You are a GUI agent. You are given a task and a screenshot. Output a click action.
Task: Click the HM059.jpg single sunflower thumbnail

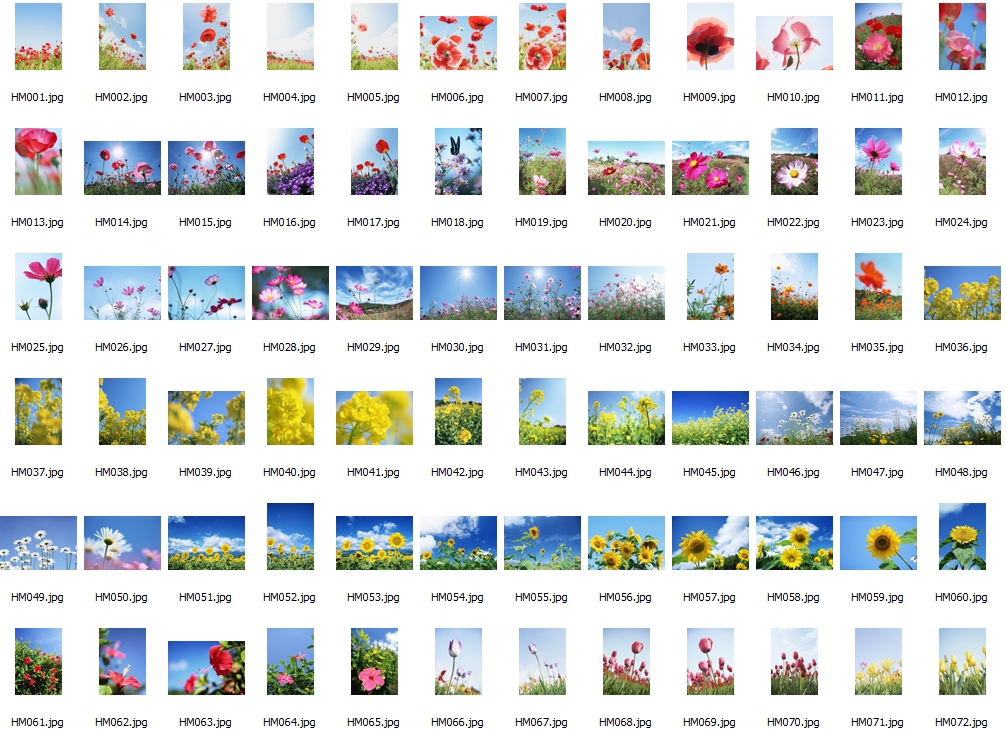[878, 542]
